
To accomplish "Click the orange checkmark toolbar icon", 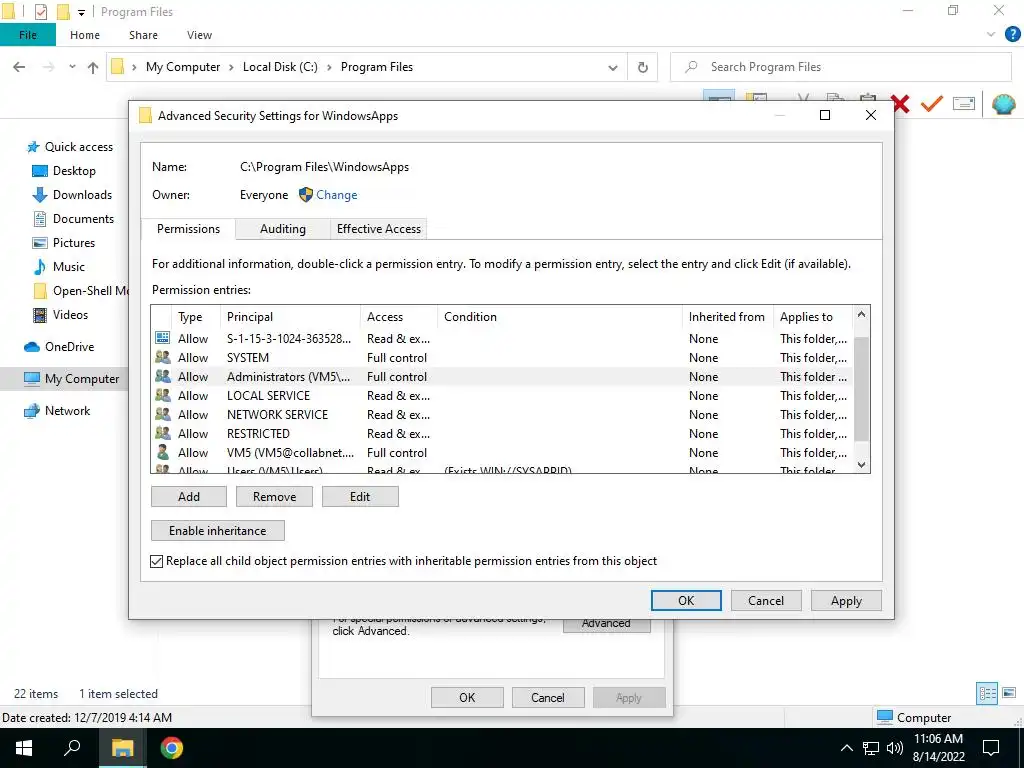I will point(932,103).
